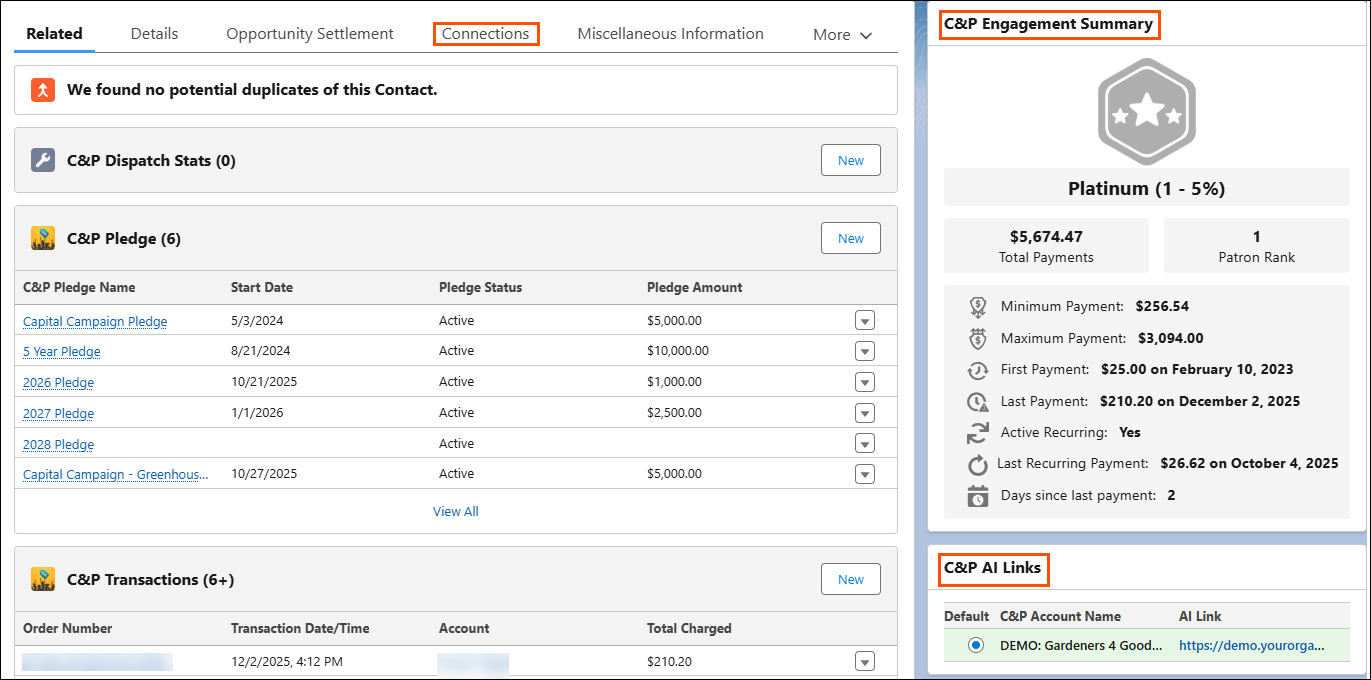Open the C&P Dispatch Stats (0) heading

[151, 160]
